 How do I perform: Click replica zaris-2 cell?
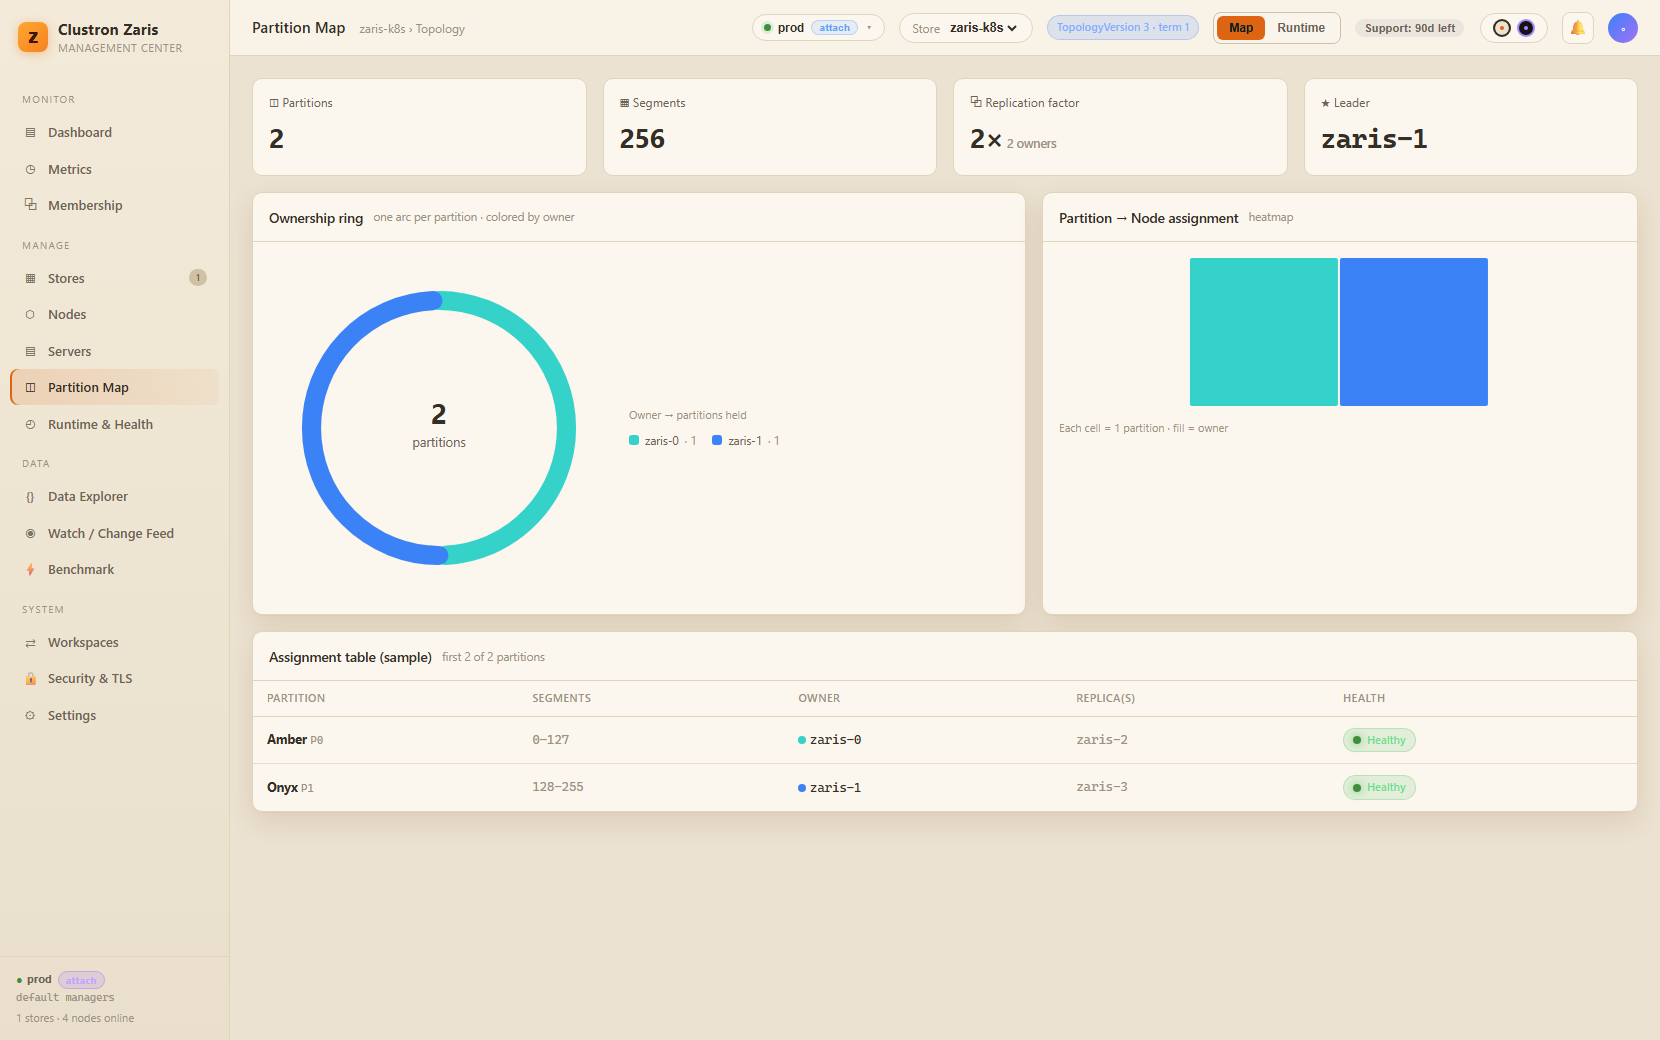[1102, 740]
